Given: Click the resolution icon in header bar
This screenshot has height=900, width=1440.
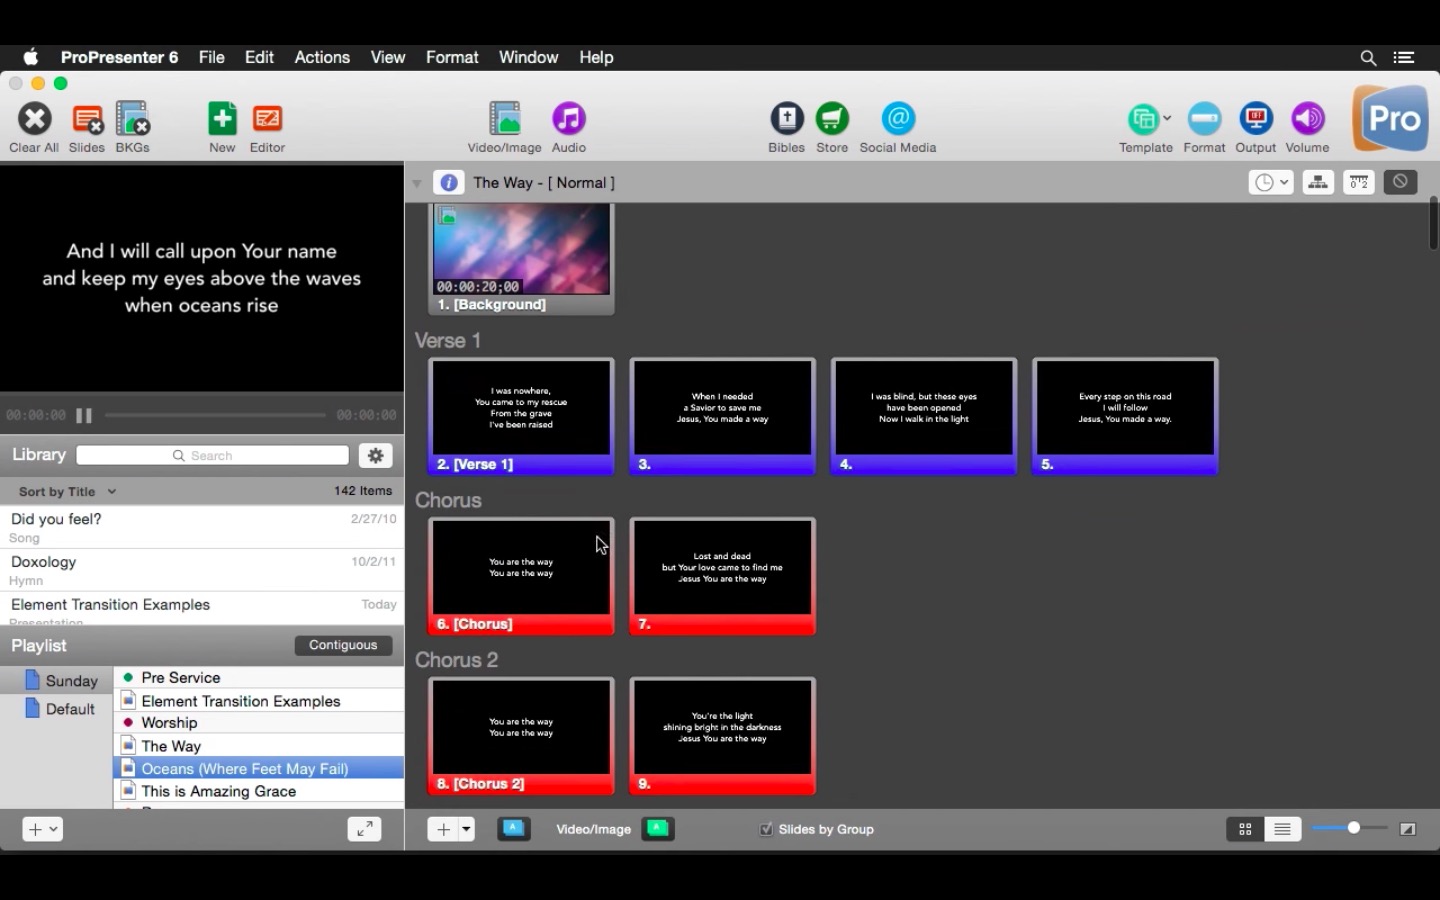Looking at the screenshot, I should (1359, 182).
